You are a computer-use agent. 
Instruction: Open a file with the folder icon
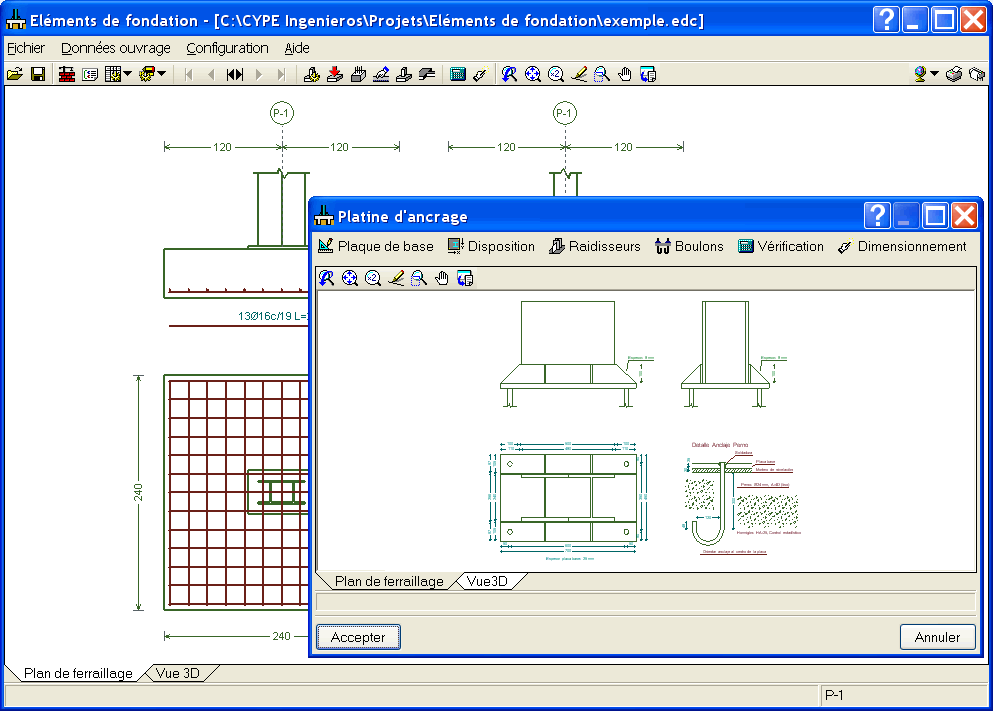click(15, 74)
